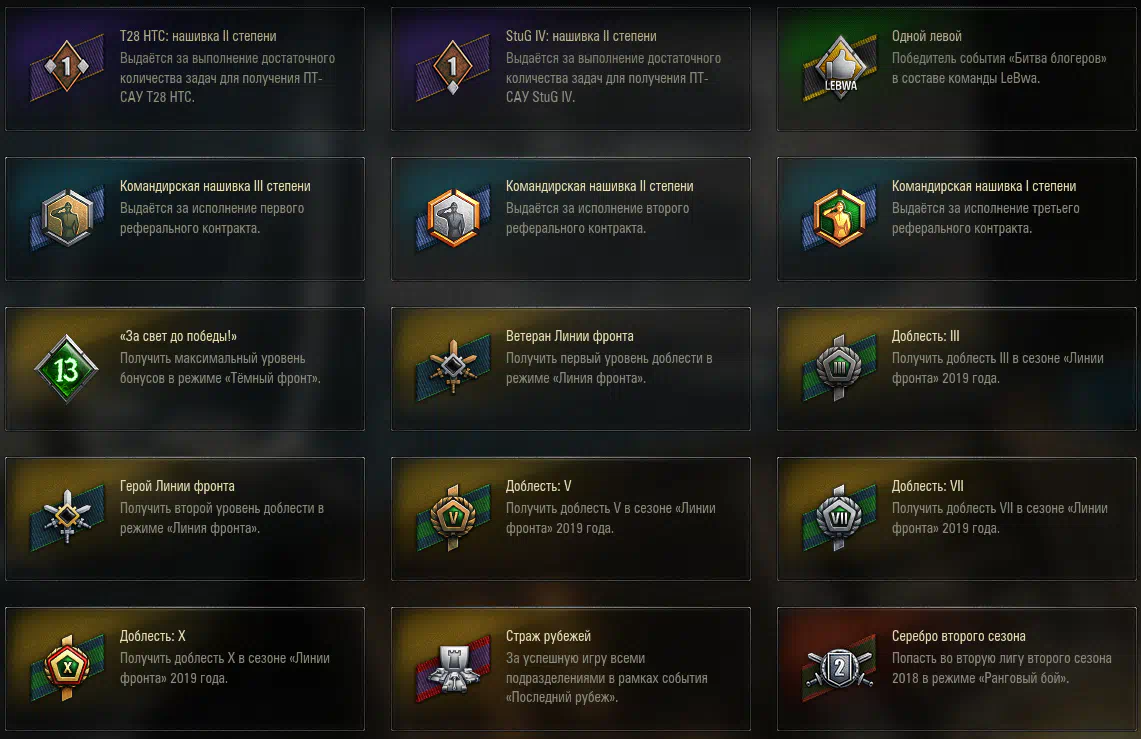Click the Доблесть: VII silver medal icon
This screenshot has height=739, width=1141.
[839, 518]
